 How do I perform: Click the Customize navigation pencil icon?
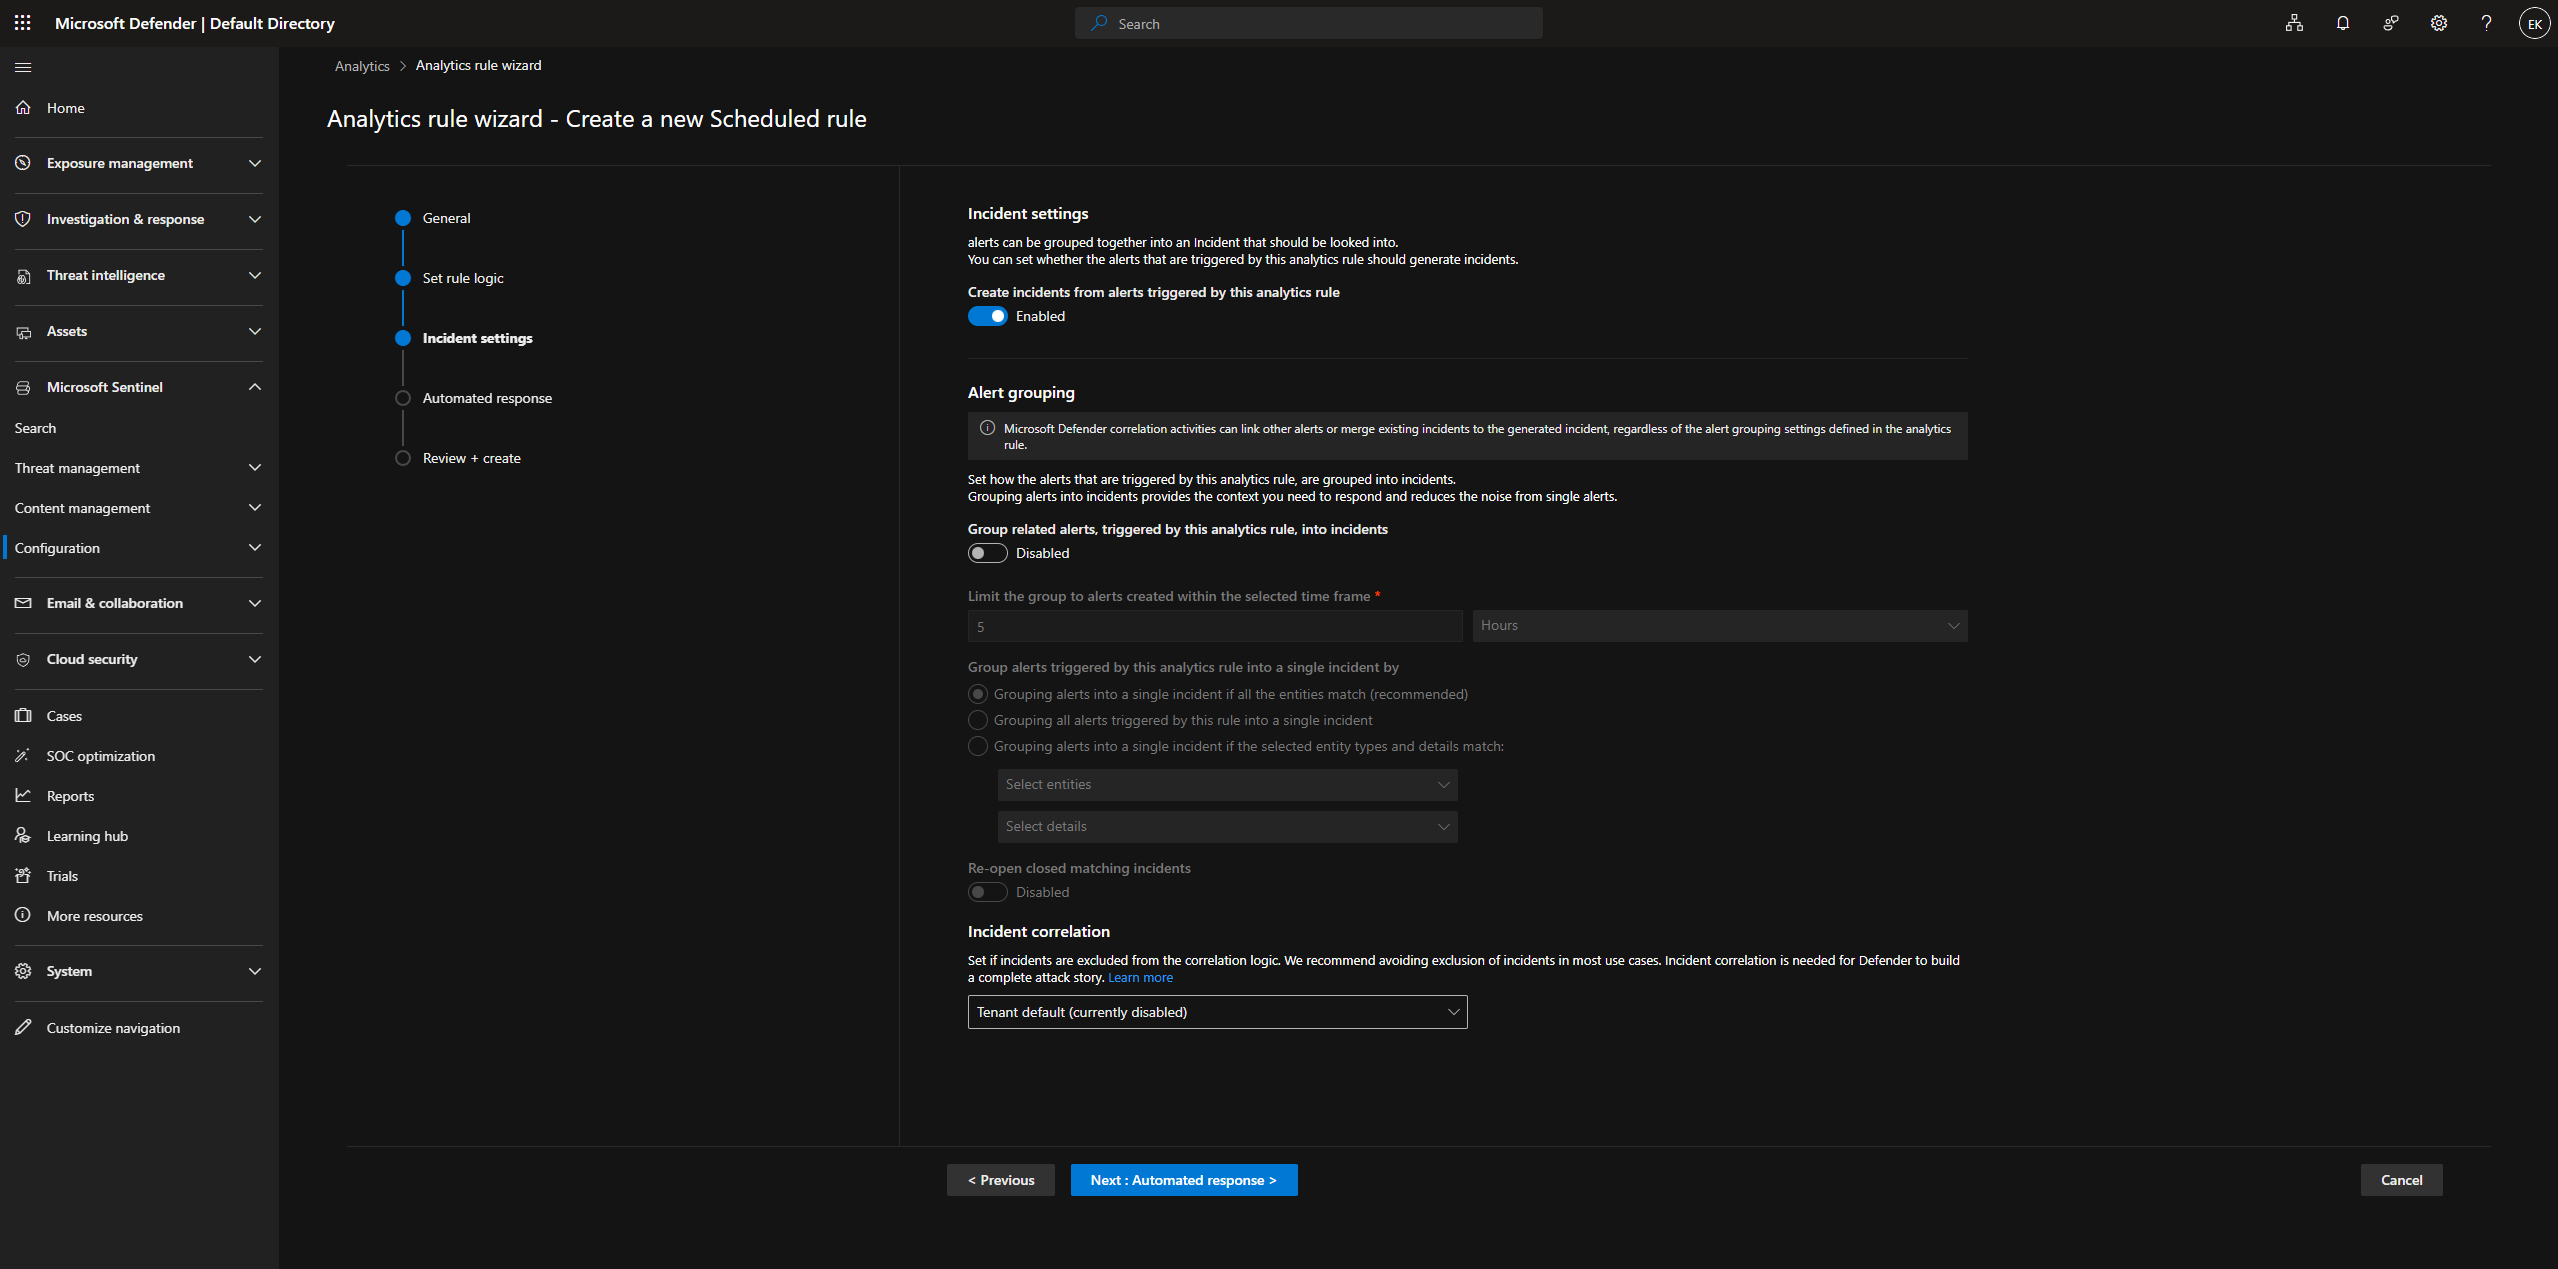coord(23,1028)
